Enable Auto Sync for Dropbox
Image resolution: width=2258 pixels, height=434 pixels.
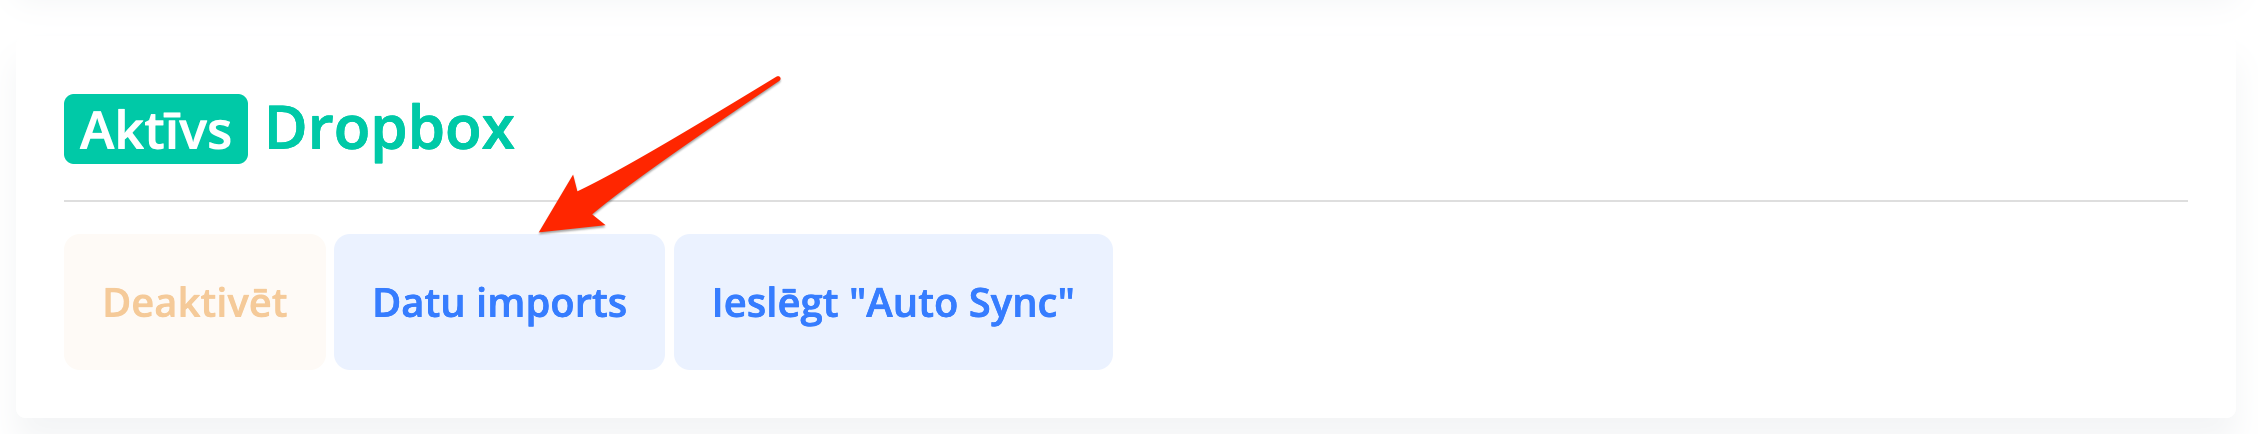[x=892, y=302]
